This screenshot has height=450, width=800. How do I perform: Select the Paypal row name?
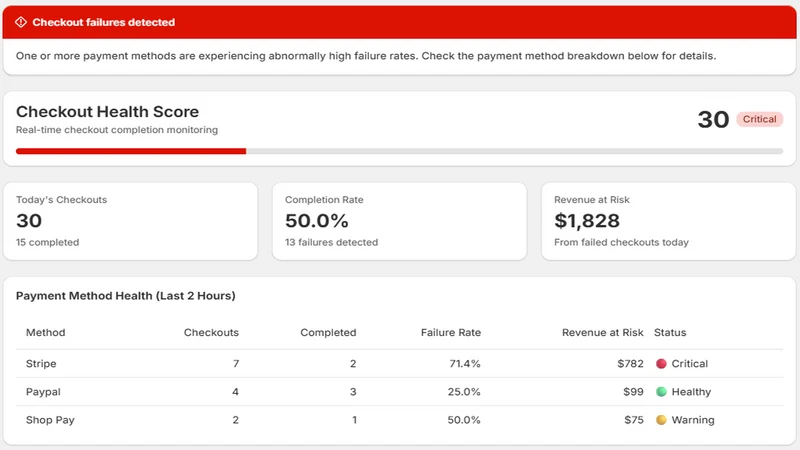pyautogui.click(x=43, y=392)
